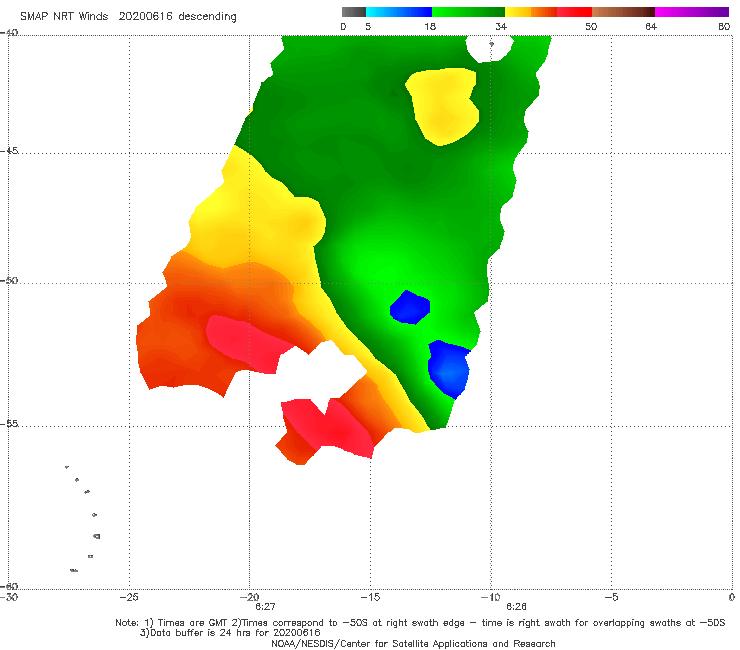
Task: Click the isolated yellow wind patch in the upper swath
Action: point(443,107)
